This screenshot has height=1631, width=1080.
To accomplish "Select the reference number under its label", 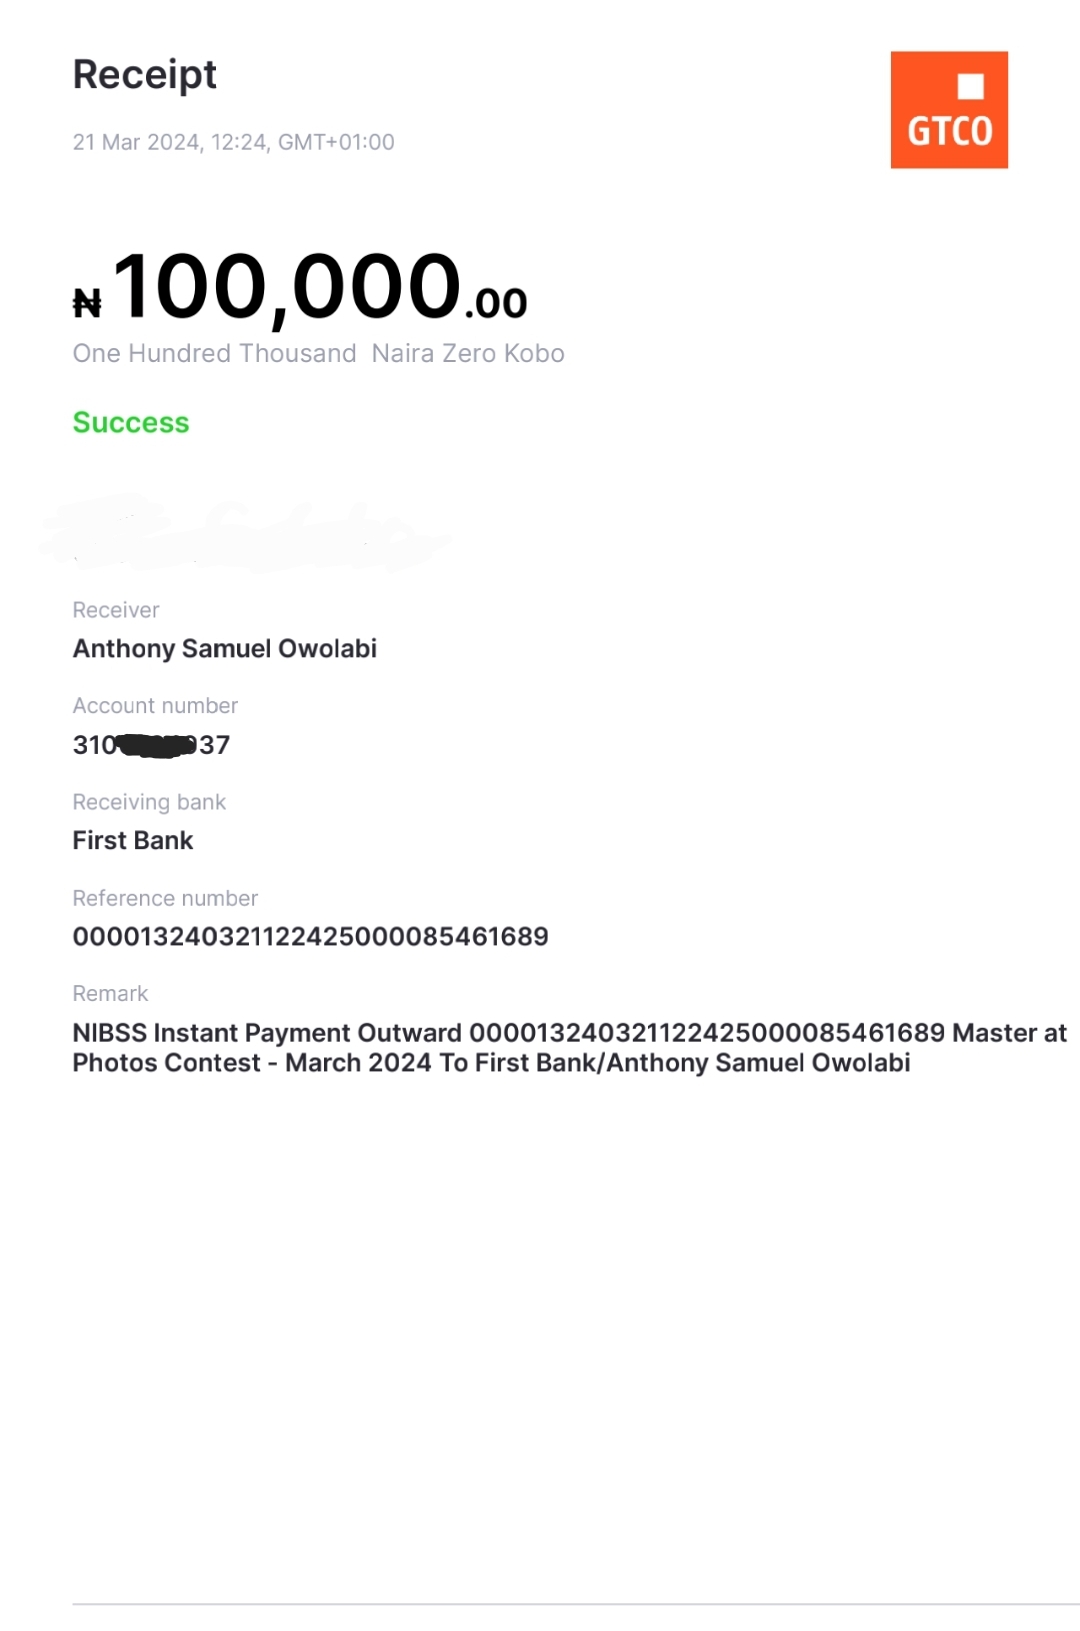I will 310,937.
